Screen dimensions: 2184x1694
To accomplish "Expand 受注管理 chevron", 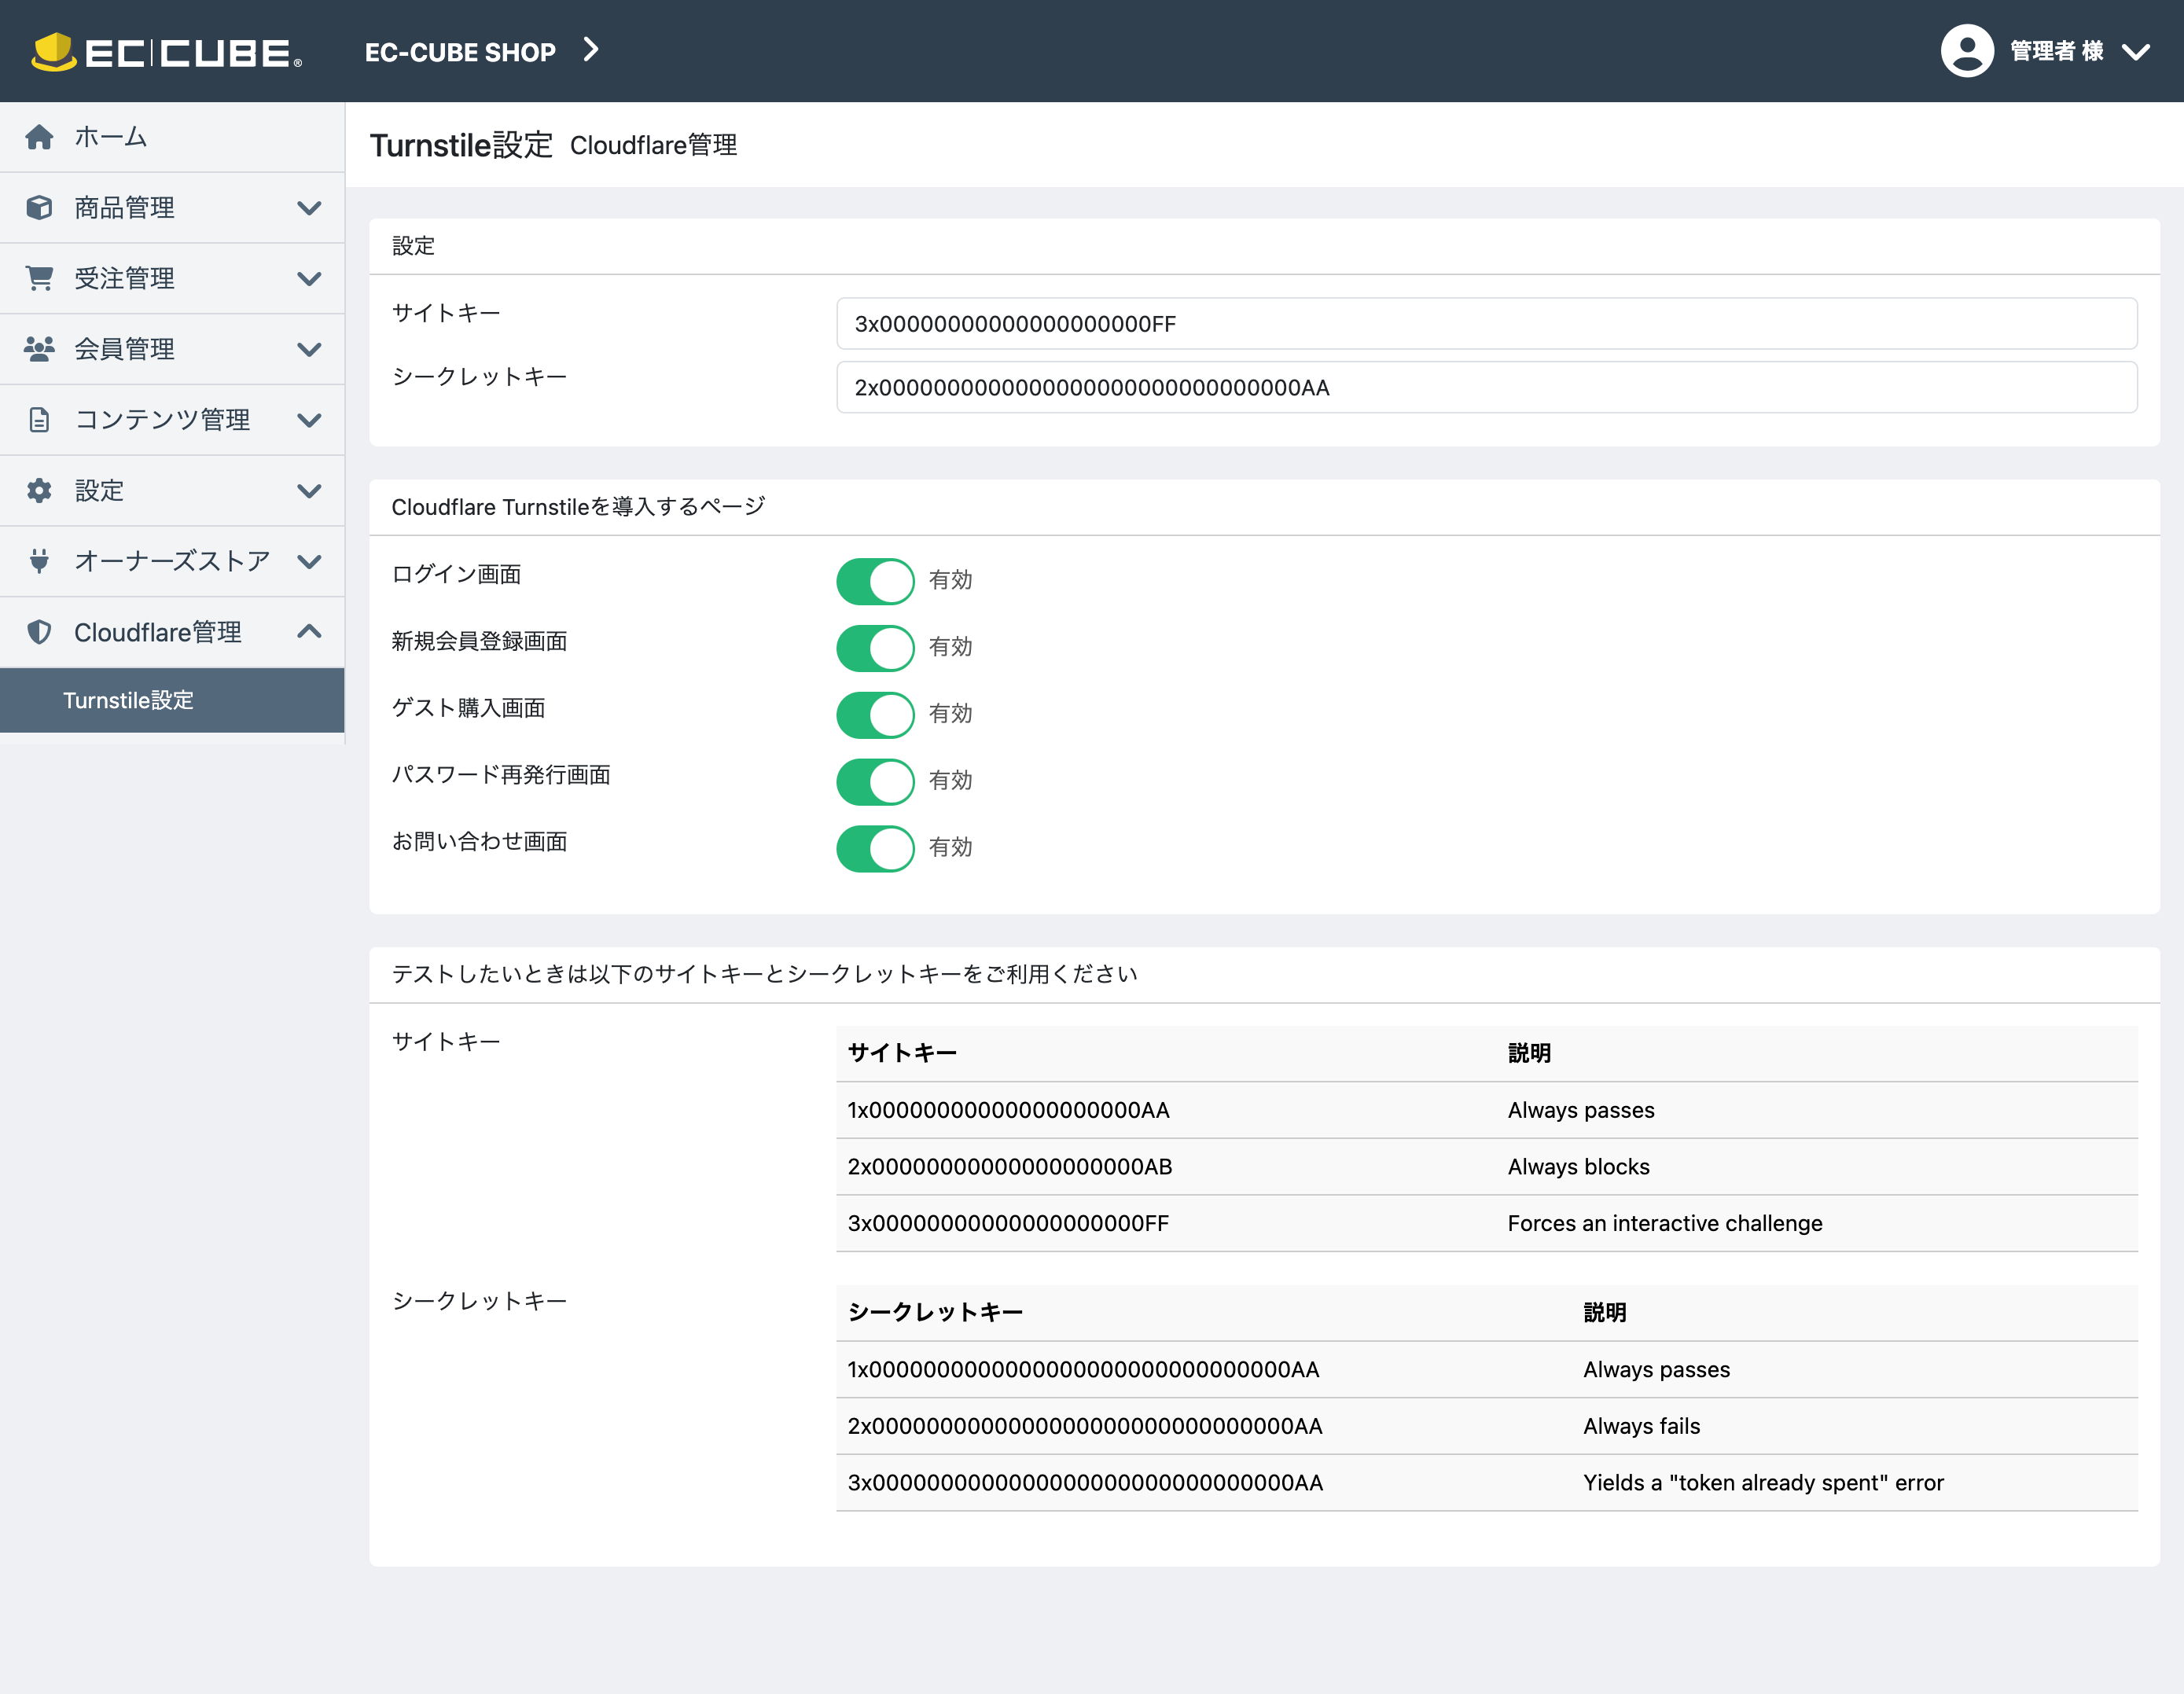I will coord(310,279).
